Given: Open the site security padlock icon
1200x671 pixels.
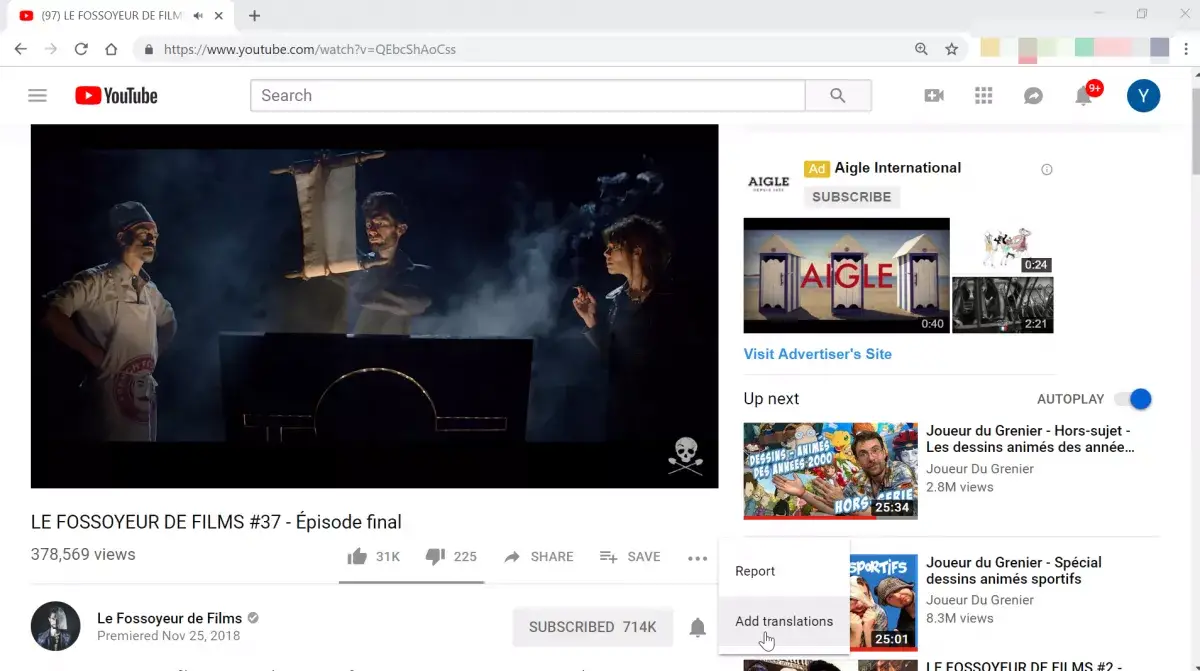Looking at the screenshot, I should pos(149,49).
